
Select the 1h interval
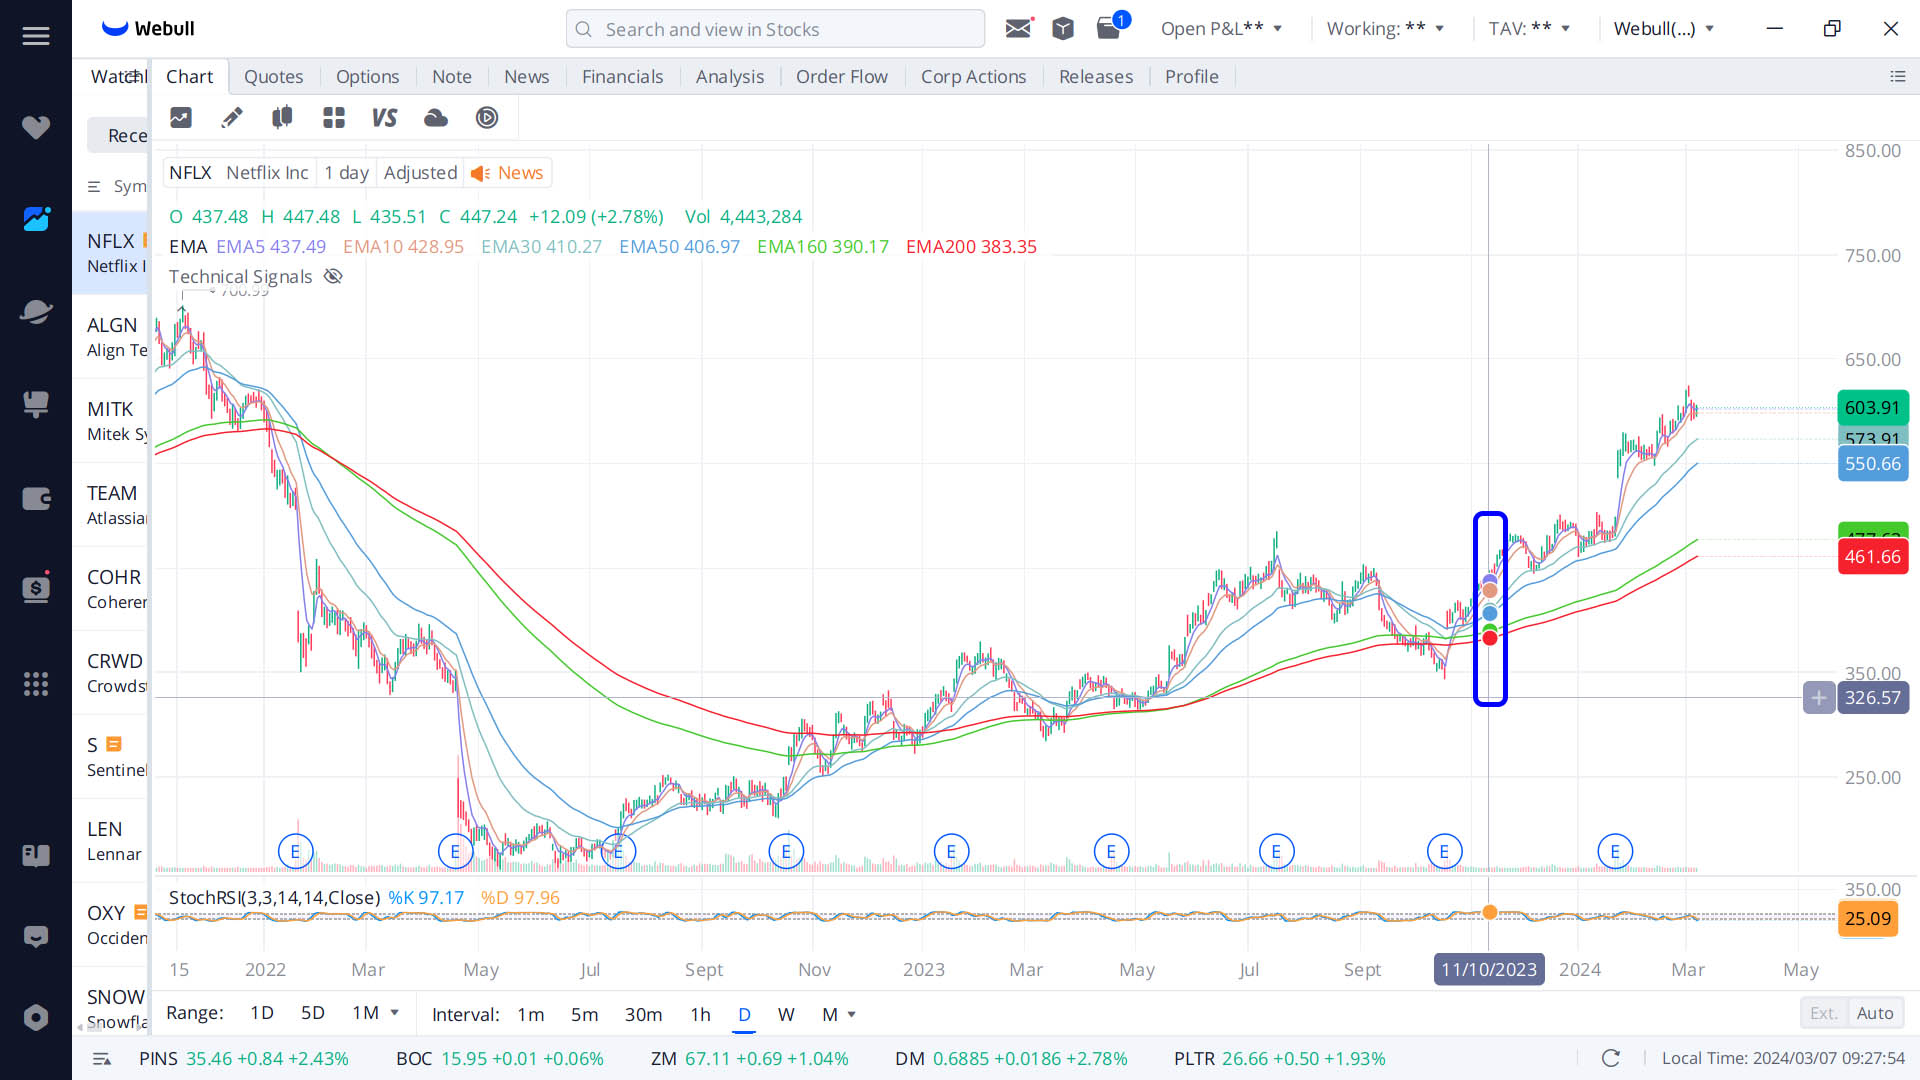click(700, 1015)
